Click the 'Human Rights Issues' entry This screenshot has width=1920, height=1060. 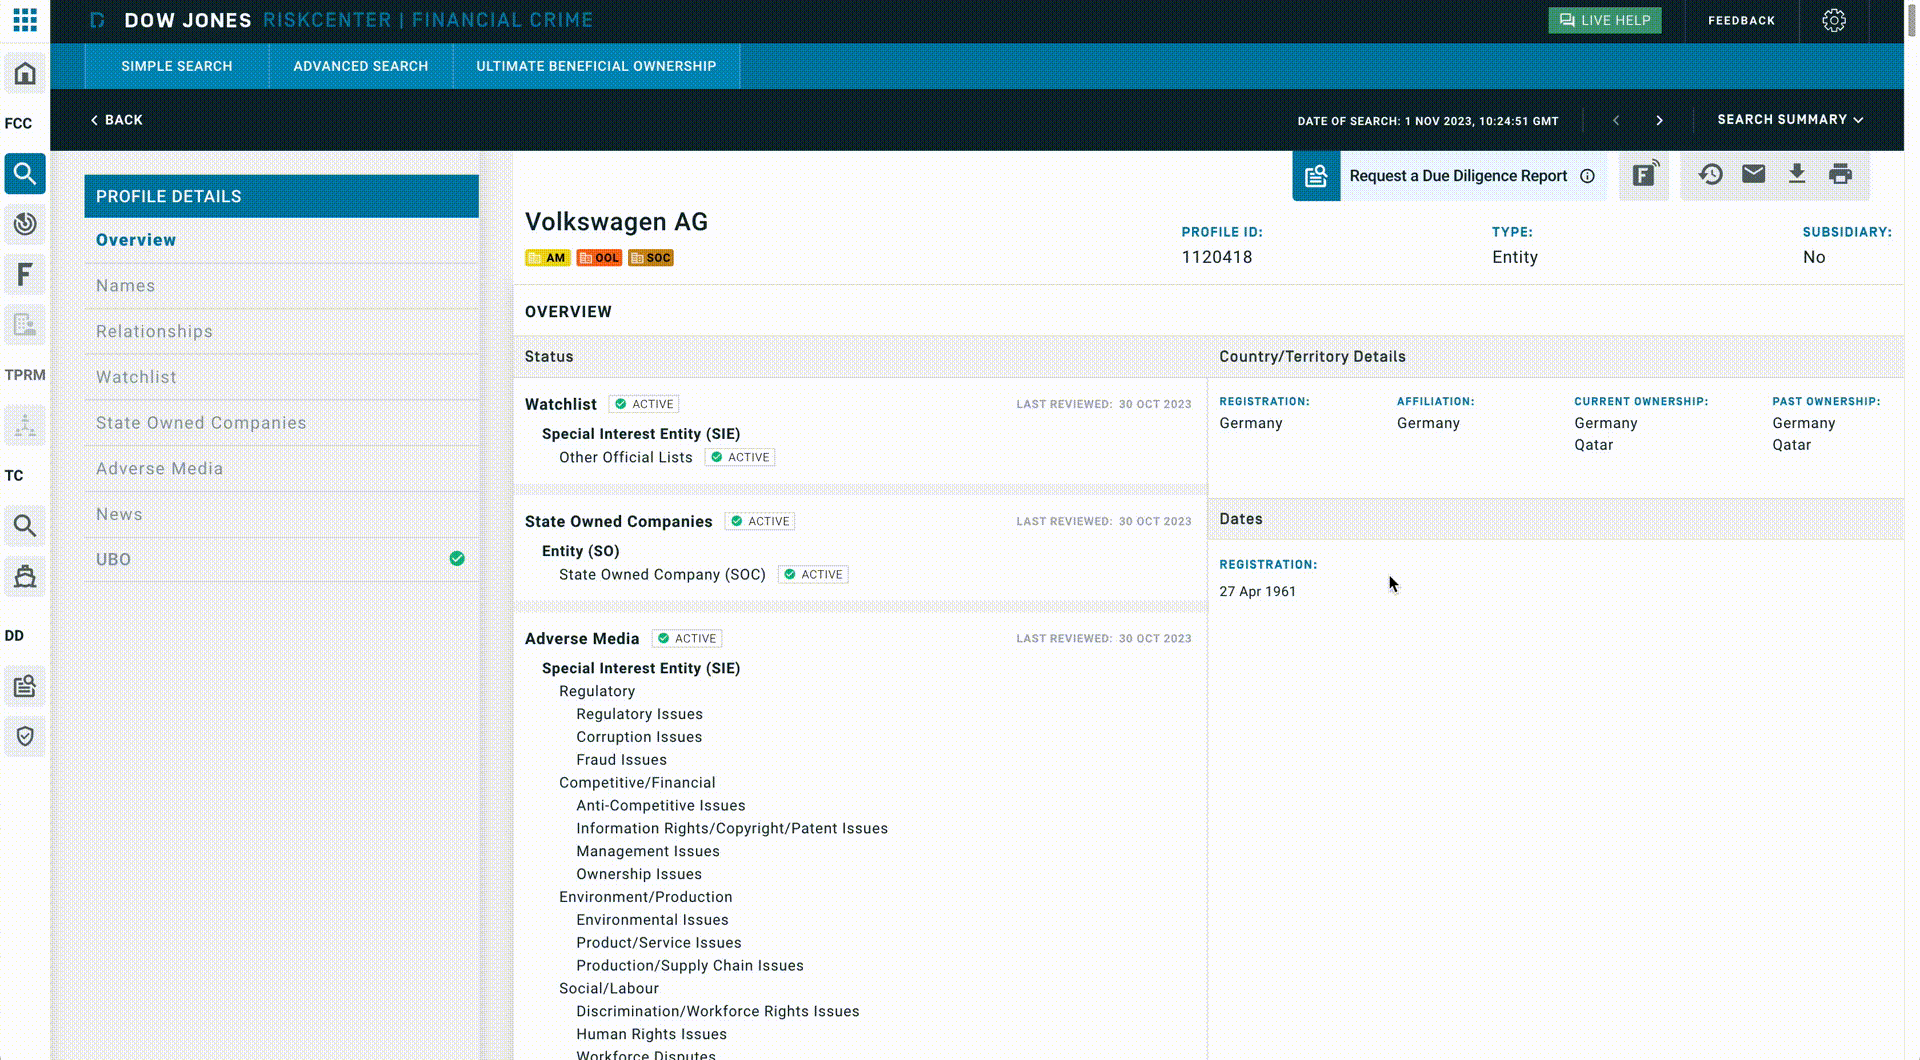[x=651, y=1034]
